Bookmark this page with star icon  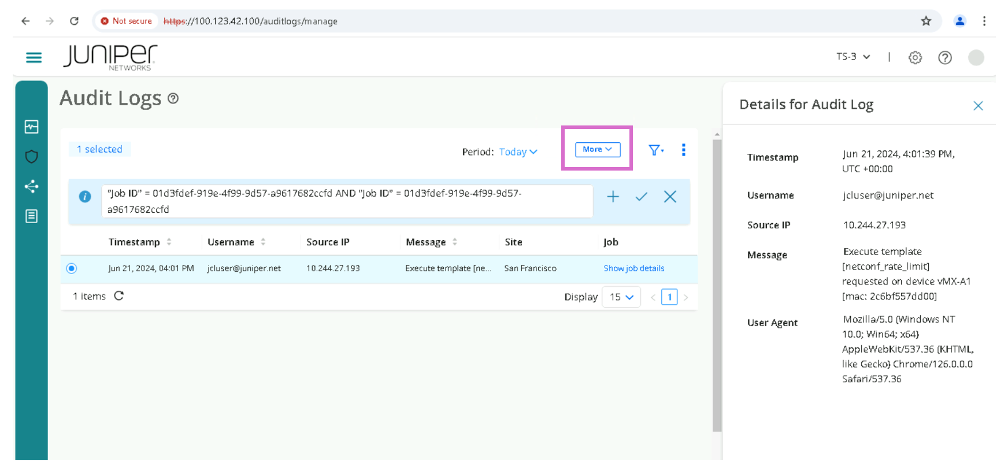click(926, 21)
